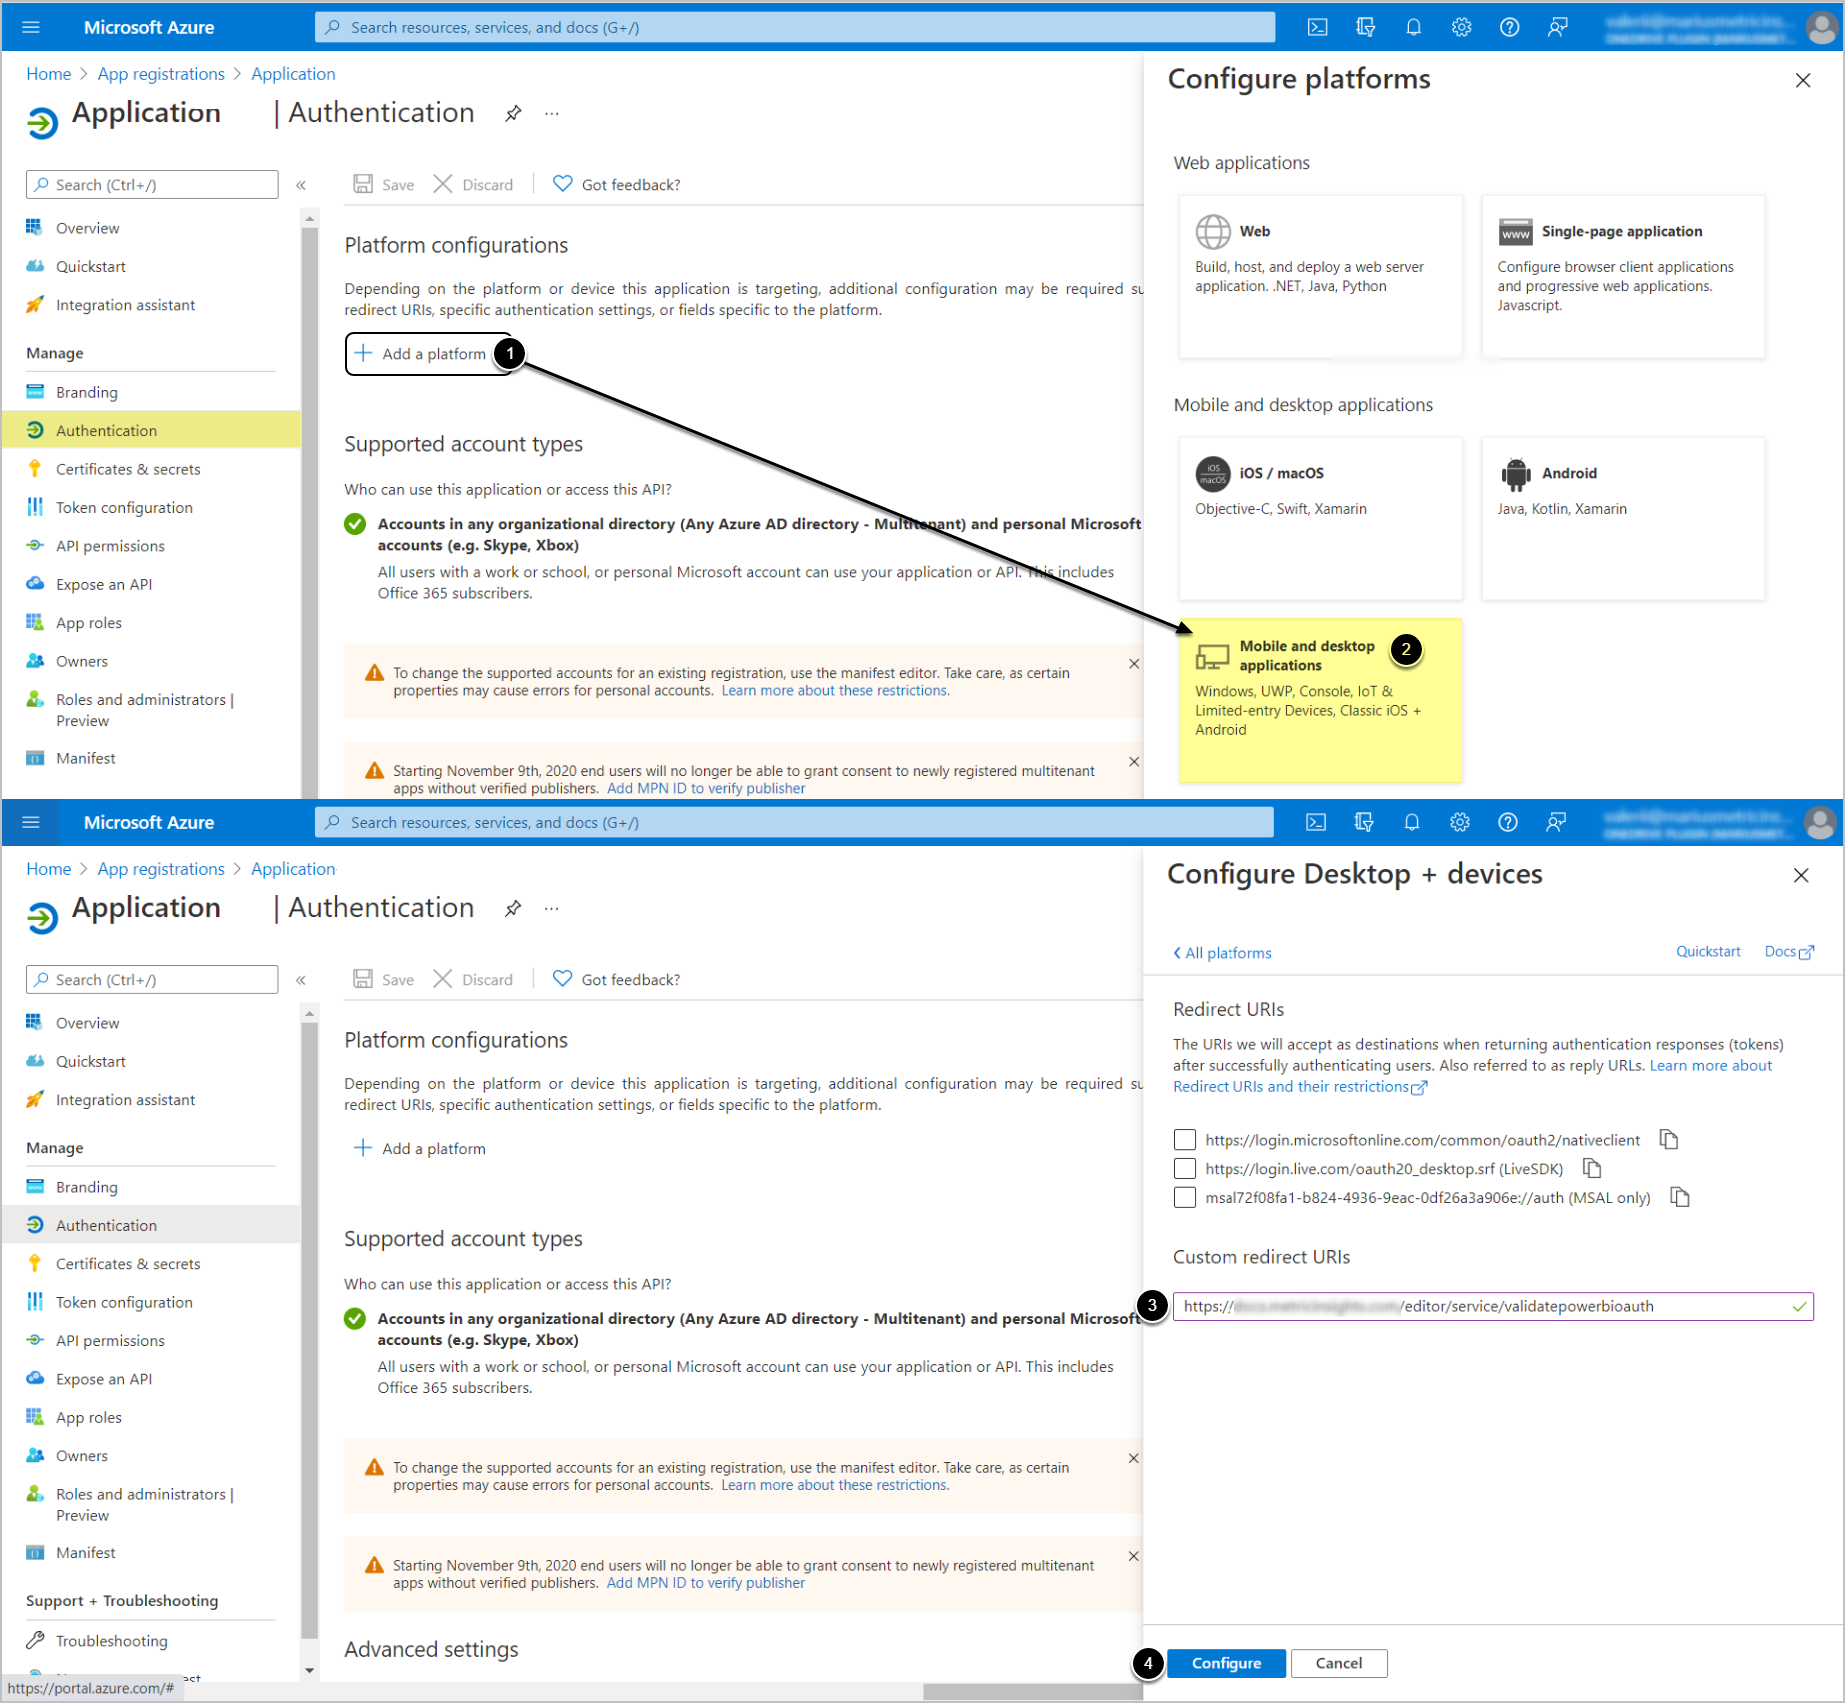Click Add a platform with Configure platforms open

(428, 354)
